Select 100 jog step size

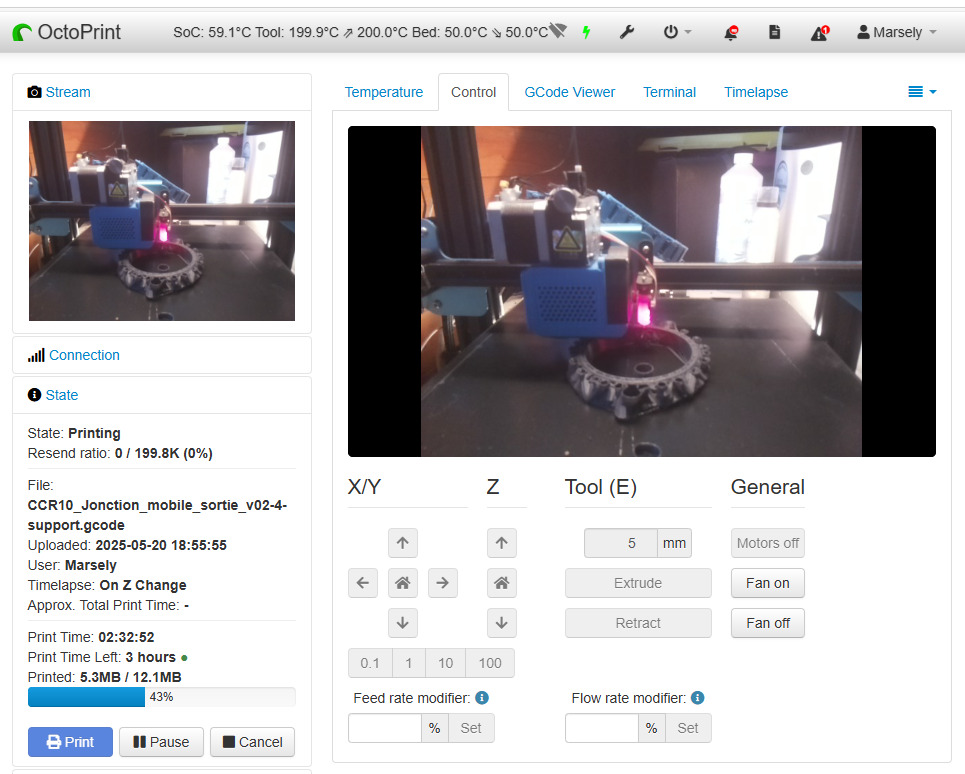point(490,663)
